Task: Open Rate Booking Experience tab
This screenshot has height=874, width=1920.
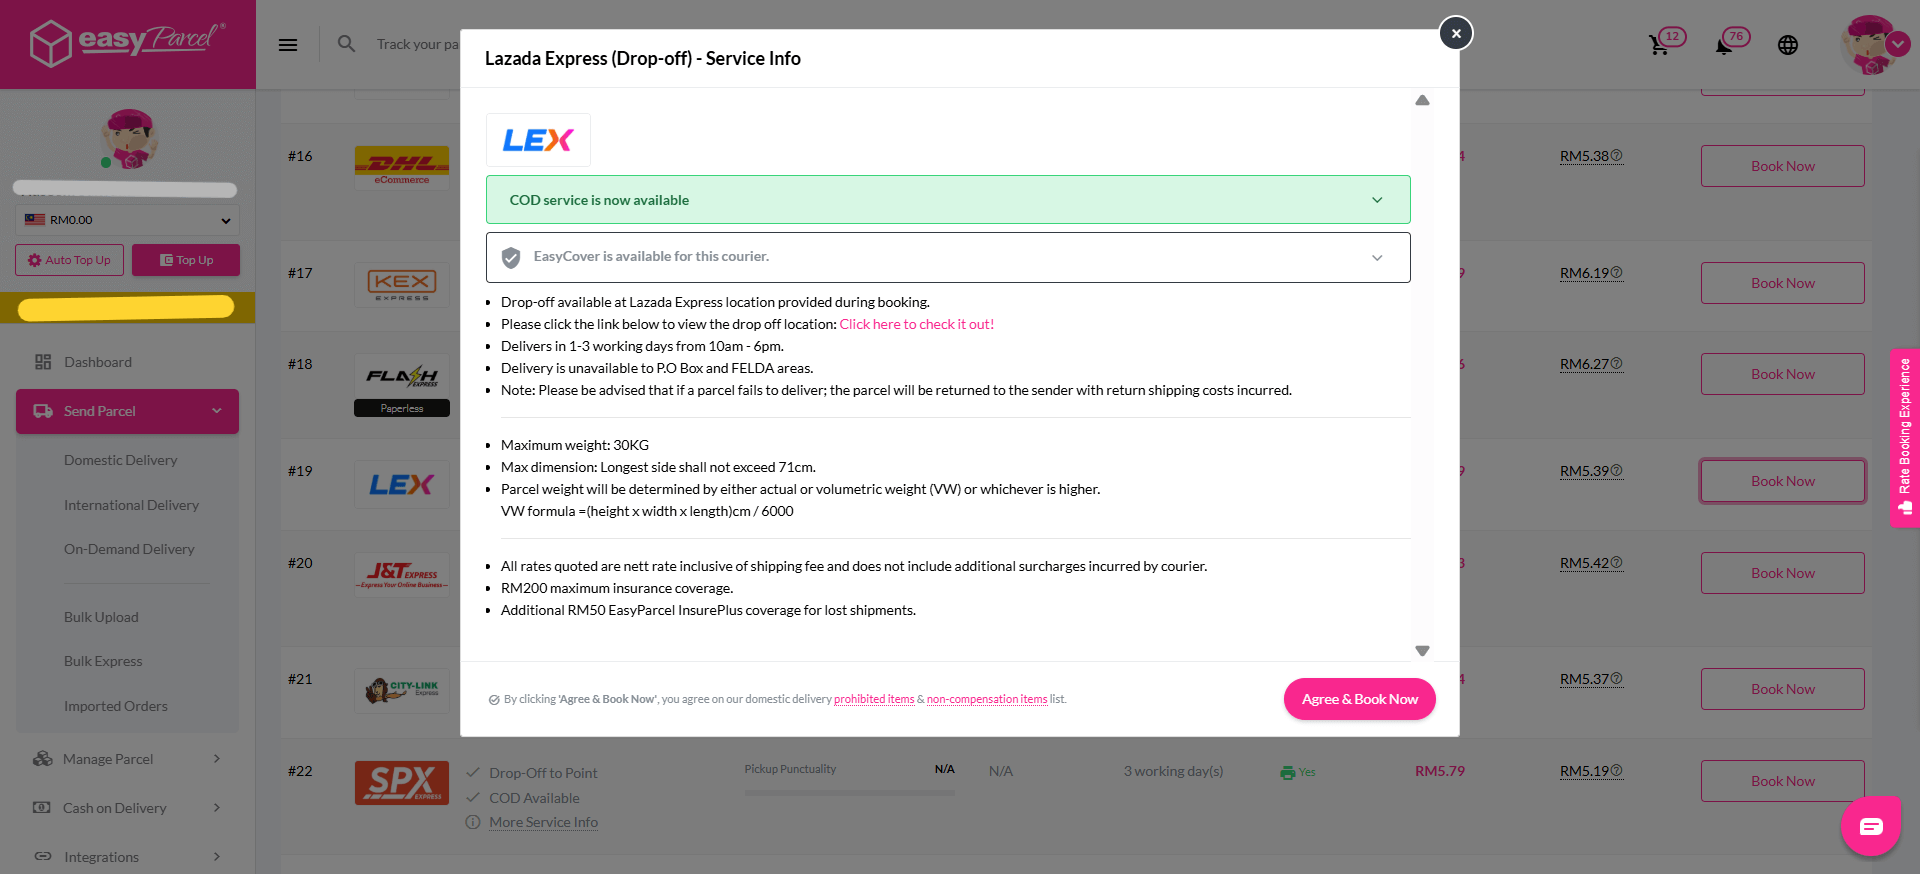Action: (1904, 437)
